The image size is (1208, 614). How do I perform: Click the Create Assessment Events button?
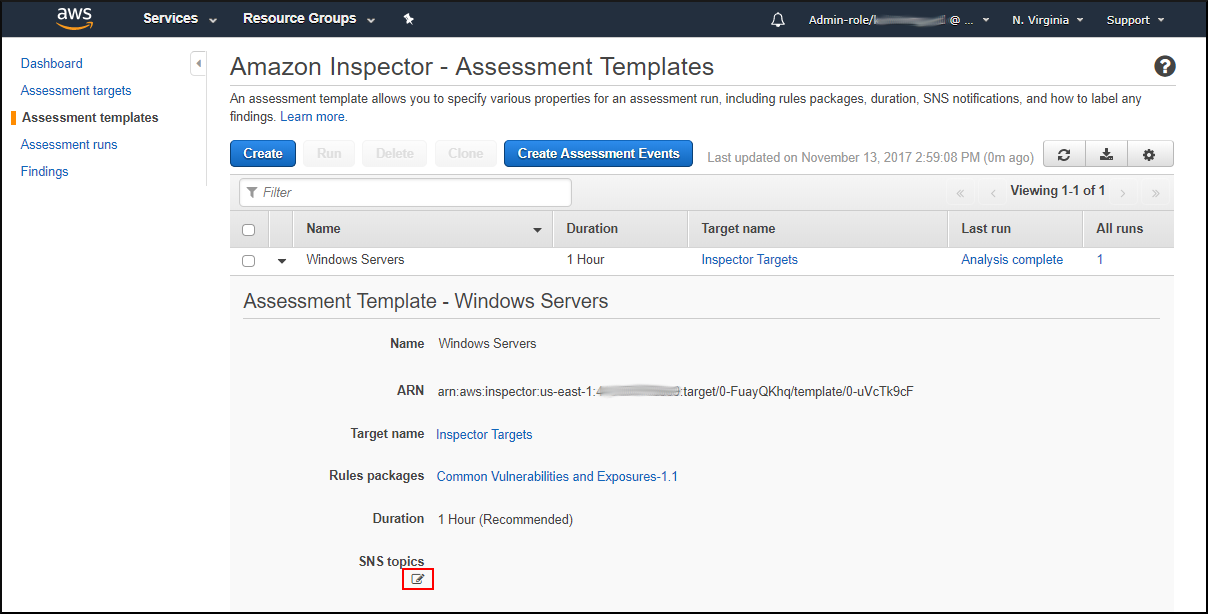598,153
